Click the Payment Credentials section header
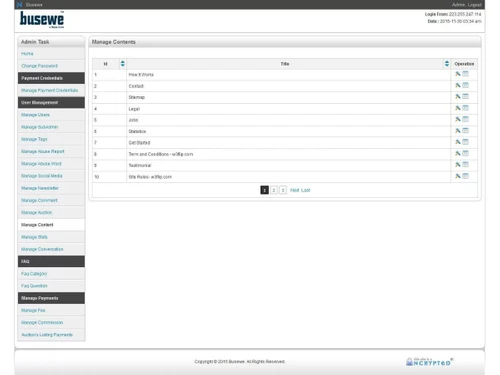The height and width of the screenshot is (375, 500). pos(51,78)
